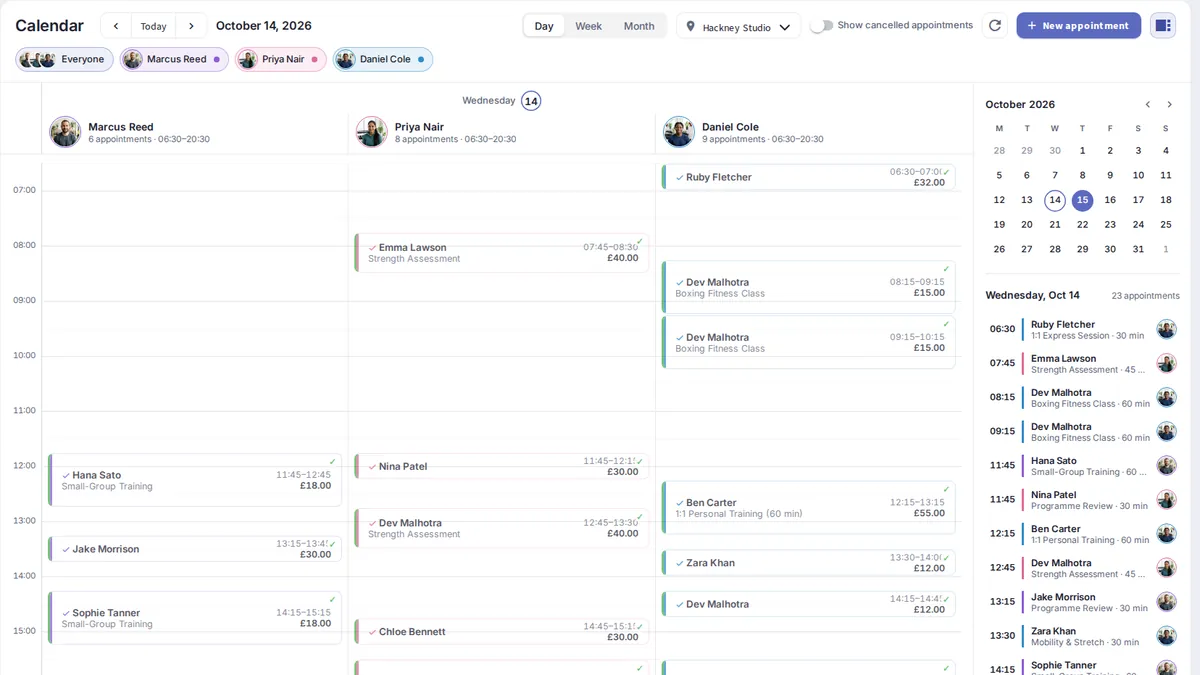The height and width of the screenshot is (675, 1200).
Task: Click the avatar beside Ben Carter in agenda
Action: coord(1167,533)
